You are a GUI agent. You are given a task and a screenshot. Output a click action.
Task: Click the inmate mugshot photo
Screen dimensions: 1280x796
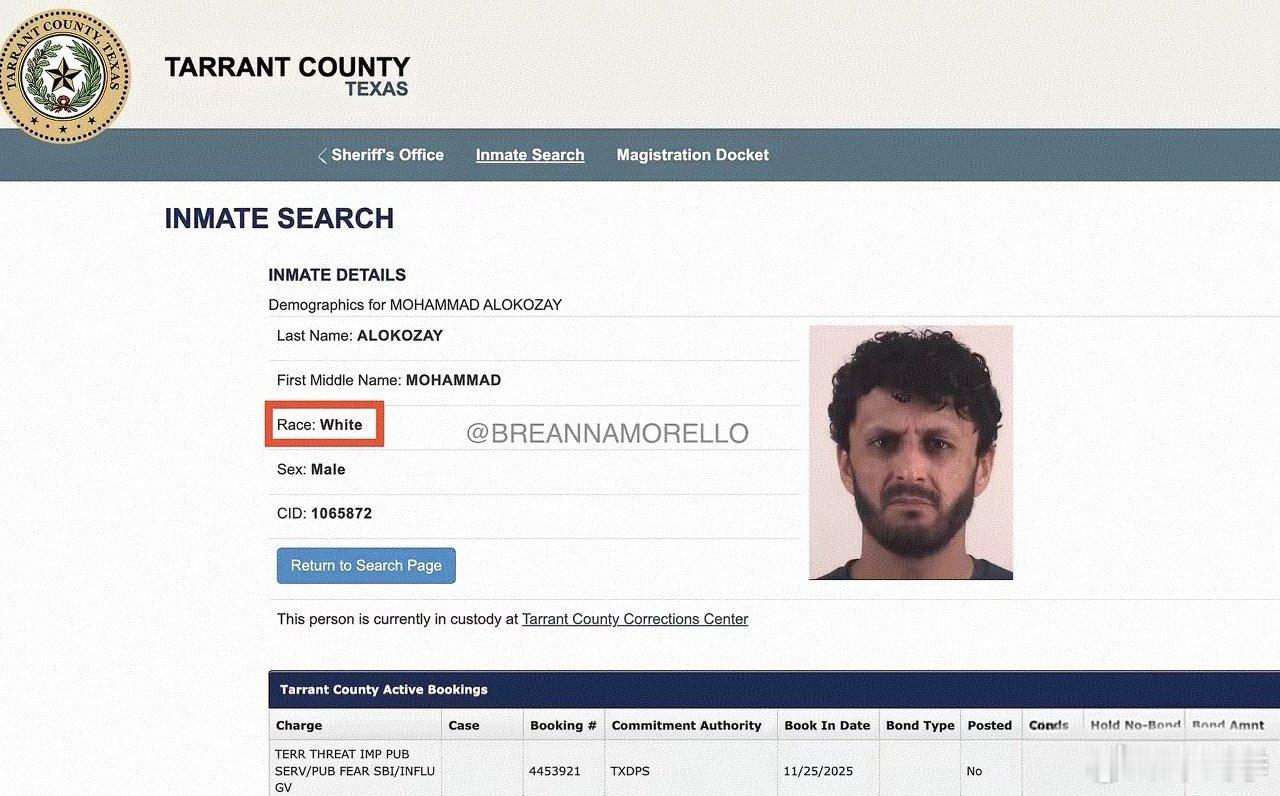[x=910, y=452]
